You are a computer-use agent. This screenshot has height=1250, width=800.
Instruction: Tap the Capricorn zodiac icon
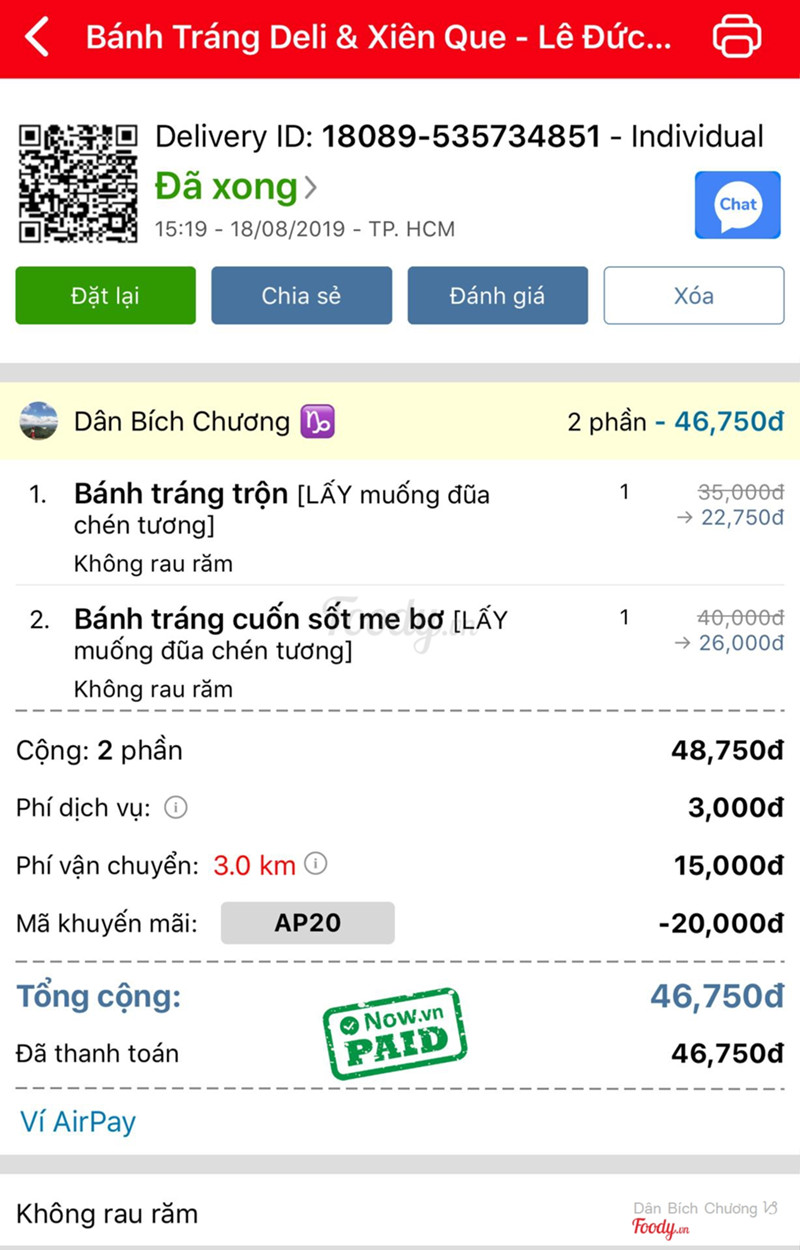point(318,421)
